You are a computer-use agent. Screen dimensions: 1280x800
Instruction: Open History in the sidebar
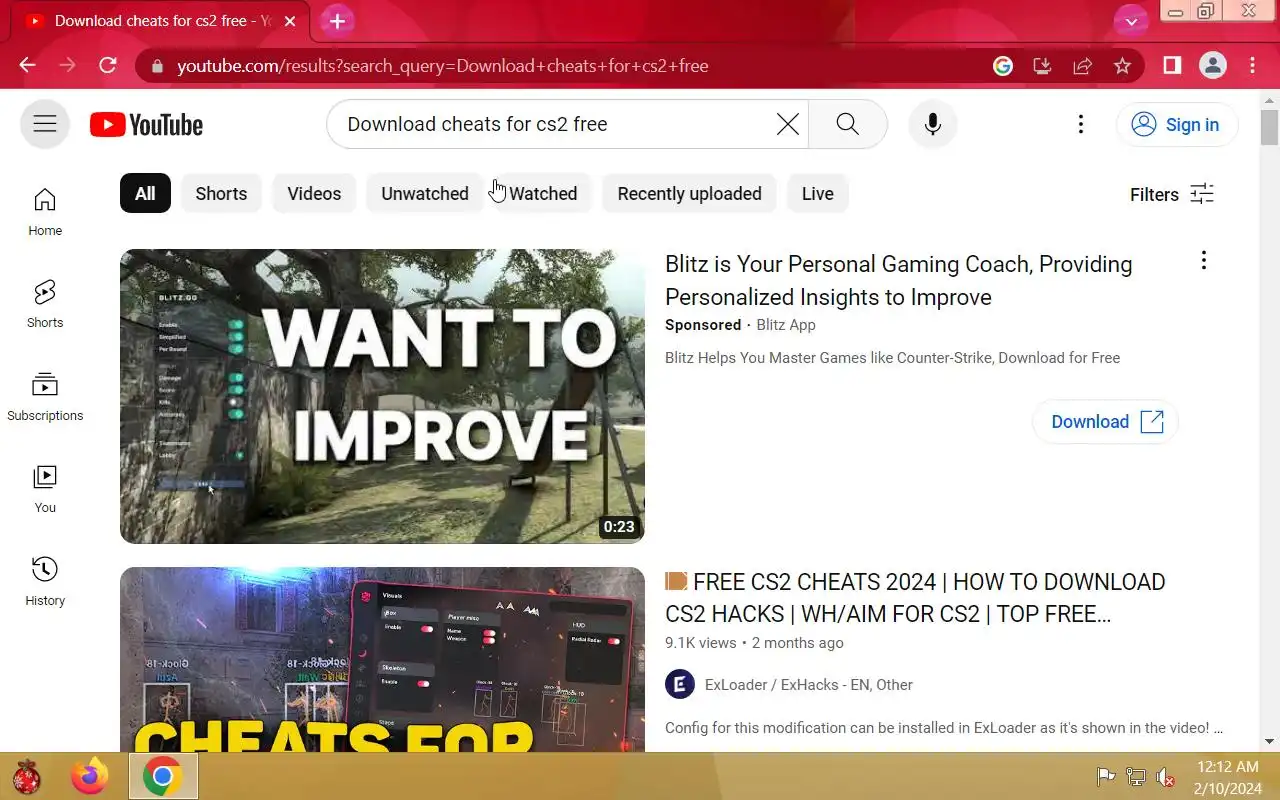(45, 582)
